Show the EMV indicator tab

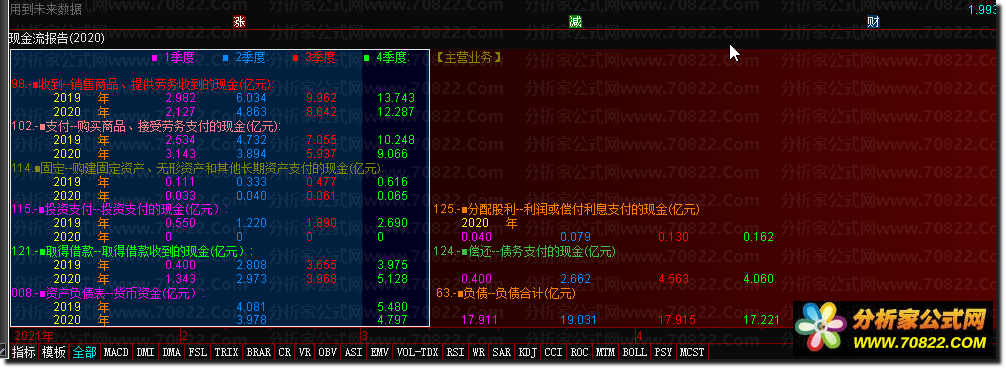point(380,352)
